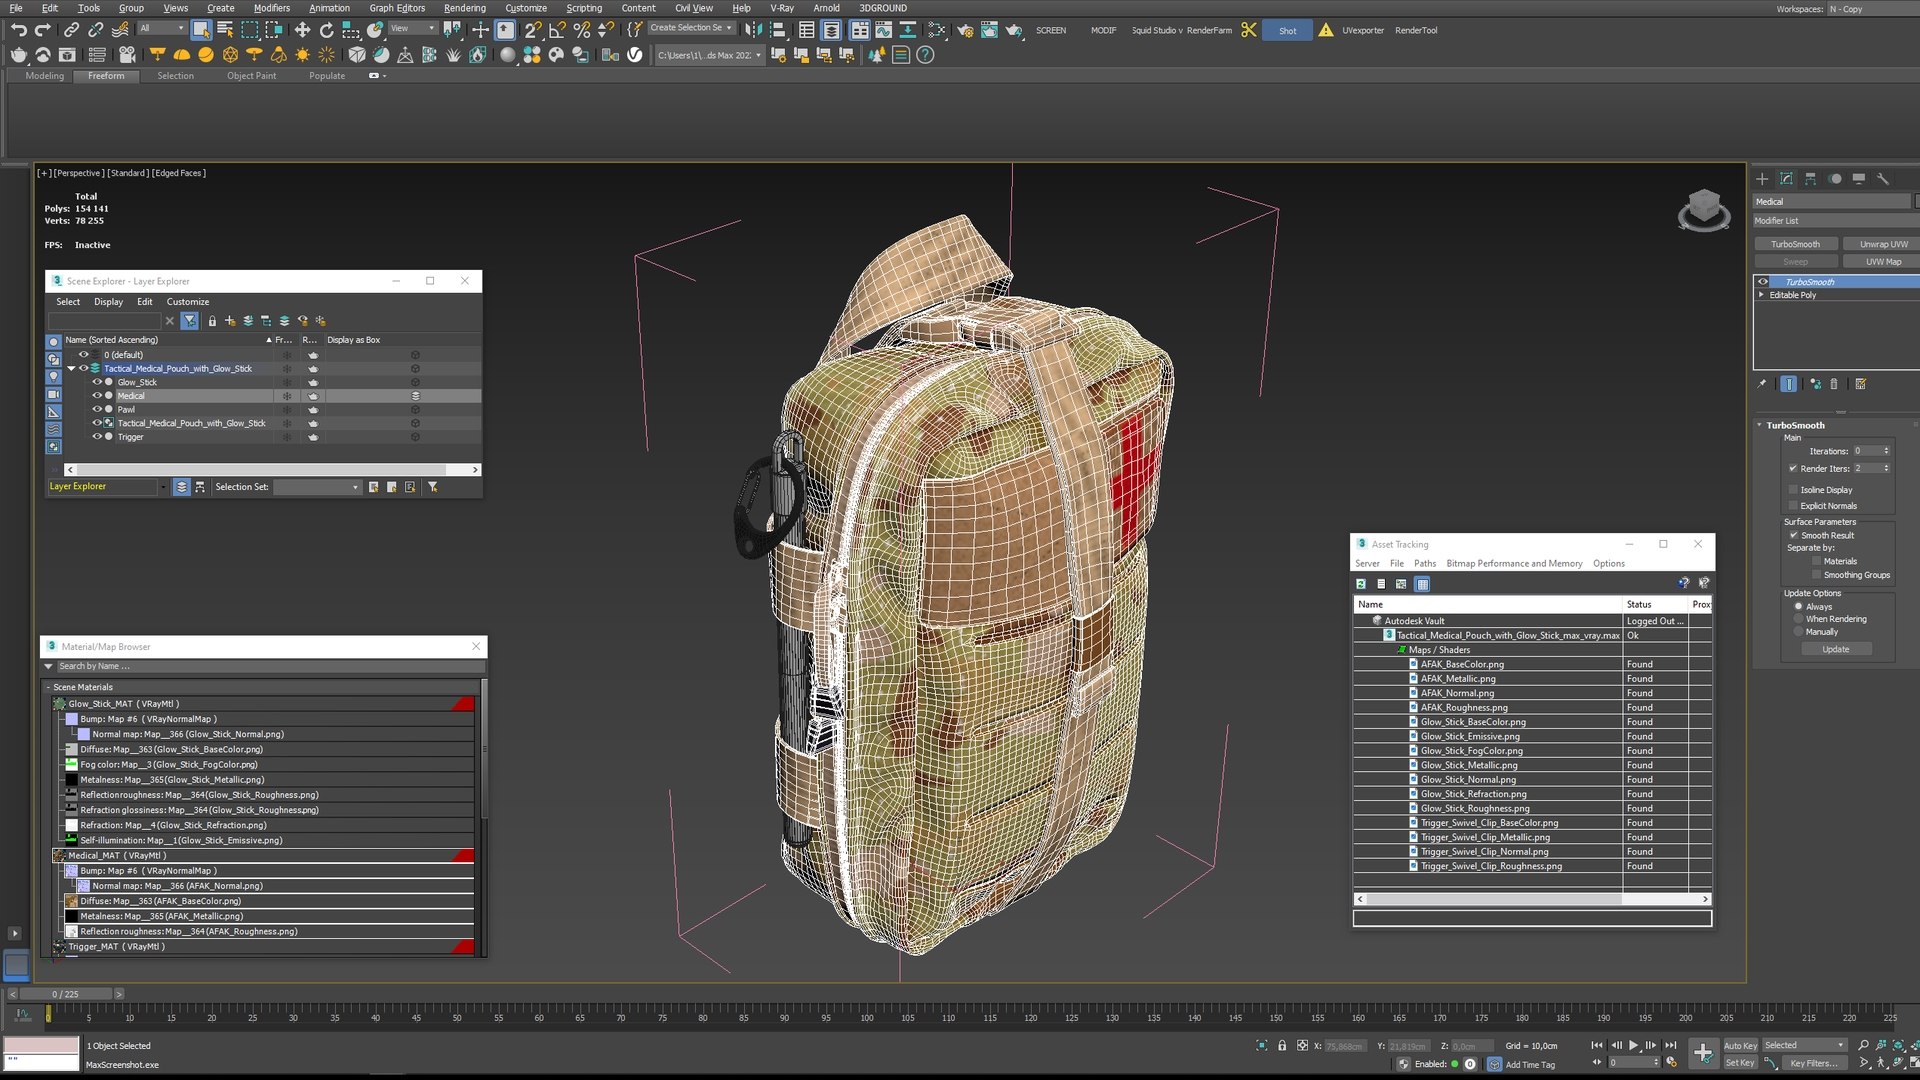Click Pin Stack icon
Viewport: 1920px width, 1080px height.
[x=1762, y=384]
